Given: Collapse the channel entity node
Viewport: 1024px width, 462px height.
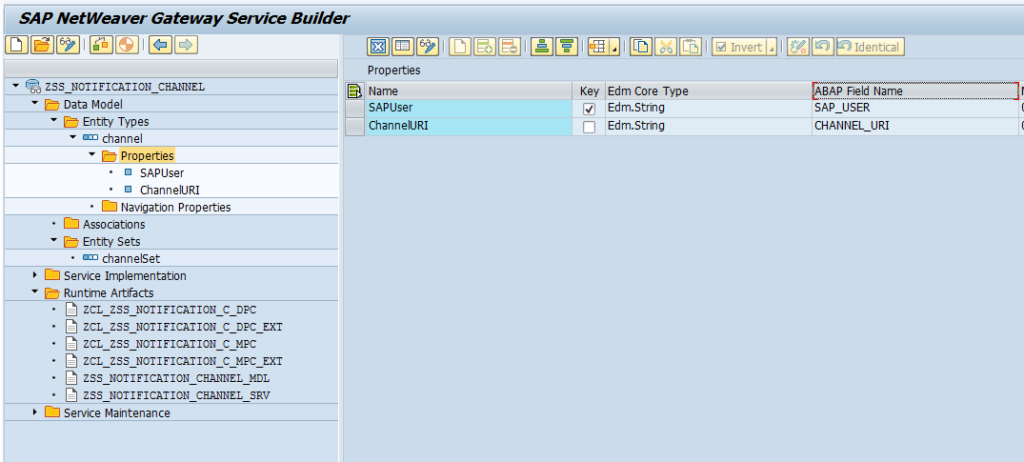Looking at the screenshot, I should (73, 138).
